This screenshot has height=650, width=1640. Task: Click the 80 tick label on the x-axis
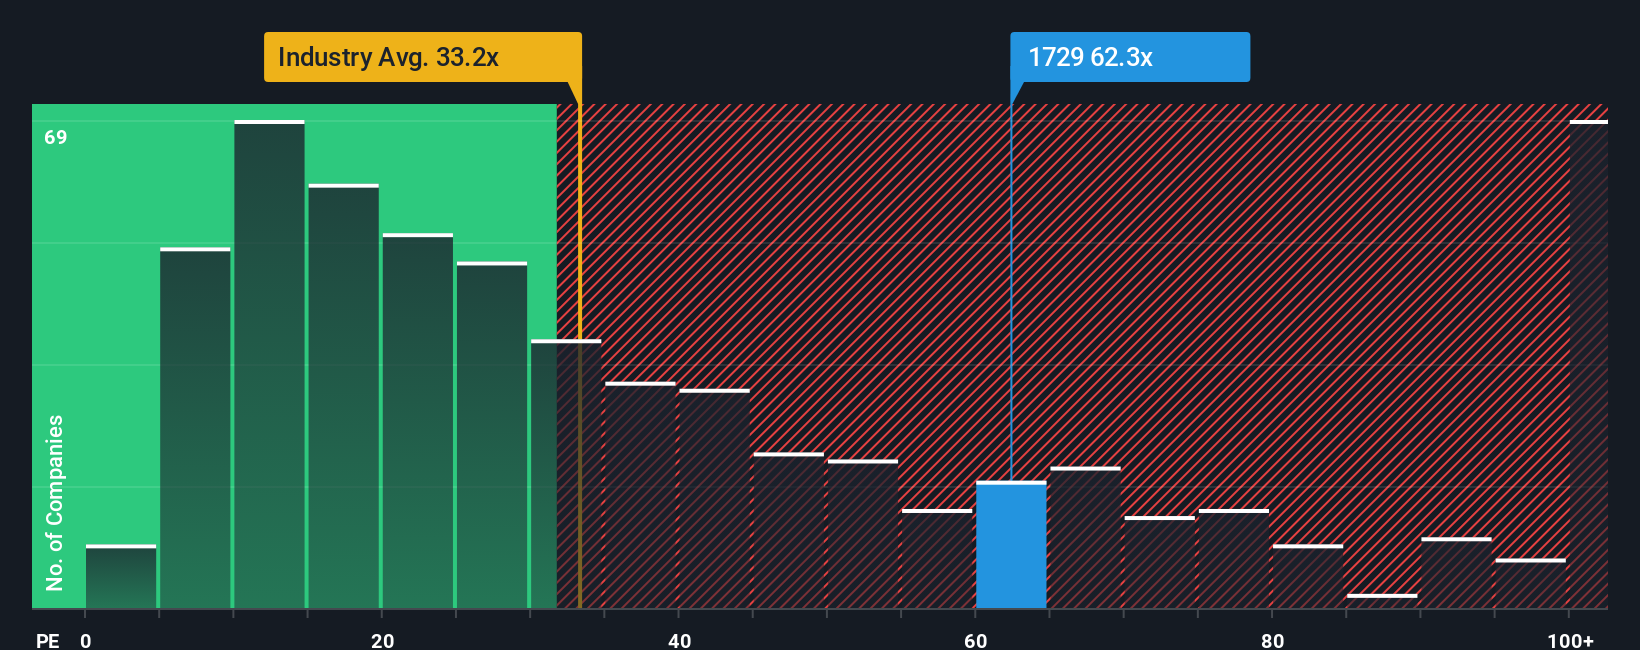[1272, 640]
